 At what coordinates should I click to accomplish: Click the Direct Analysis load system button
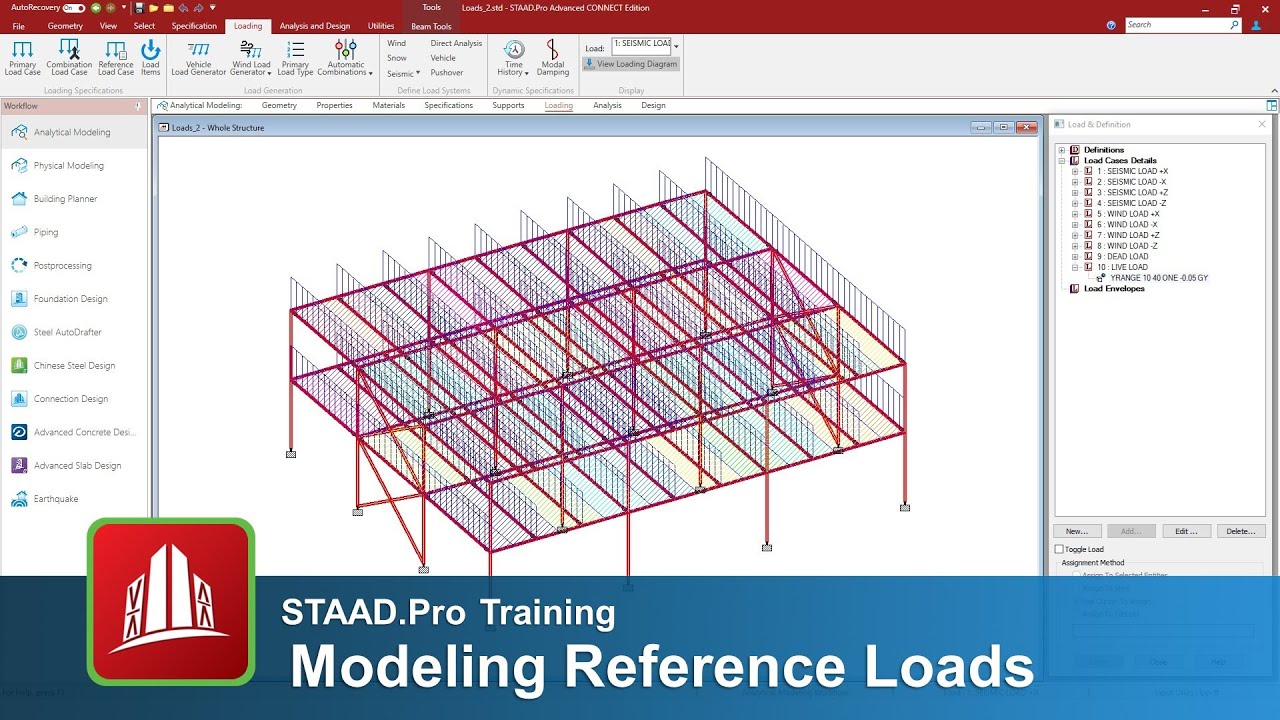click(456, 43)
